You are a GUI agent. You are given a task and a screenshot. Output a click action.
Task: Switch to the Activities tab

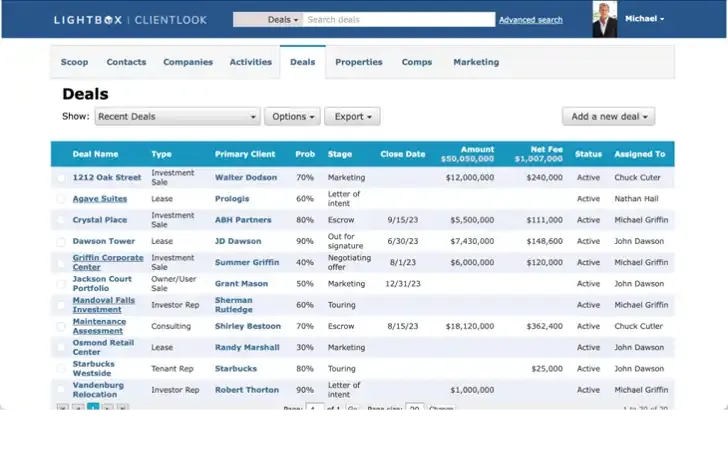(251, 62)
